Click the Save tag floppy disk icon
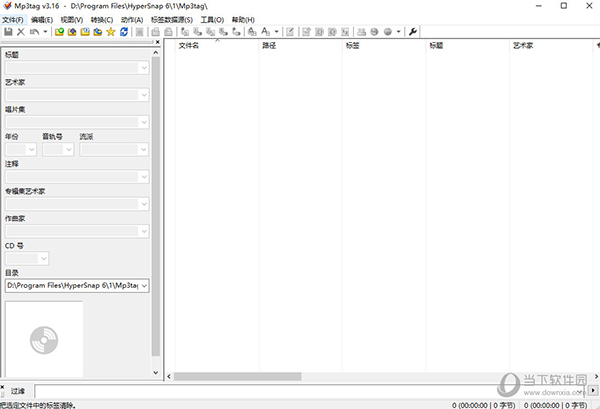Viewport: 600px width, 409px height. (8, 32)
